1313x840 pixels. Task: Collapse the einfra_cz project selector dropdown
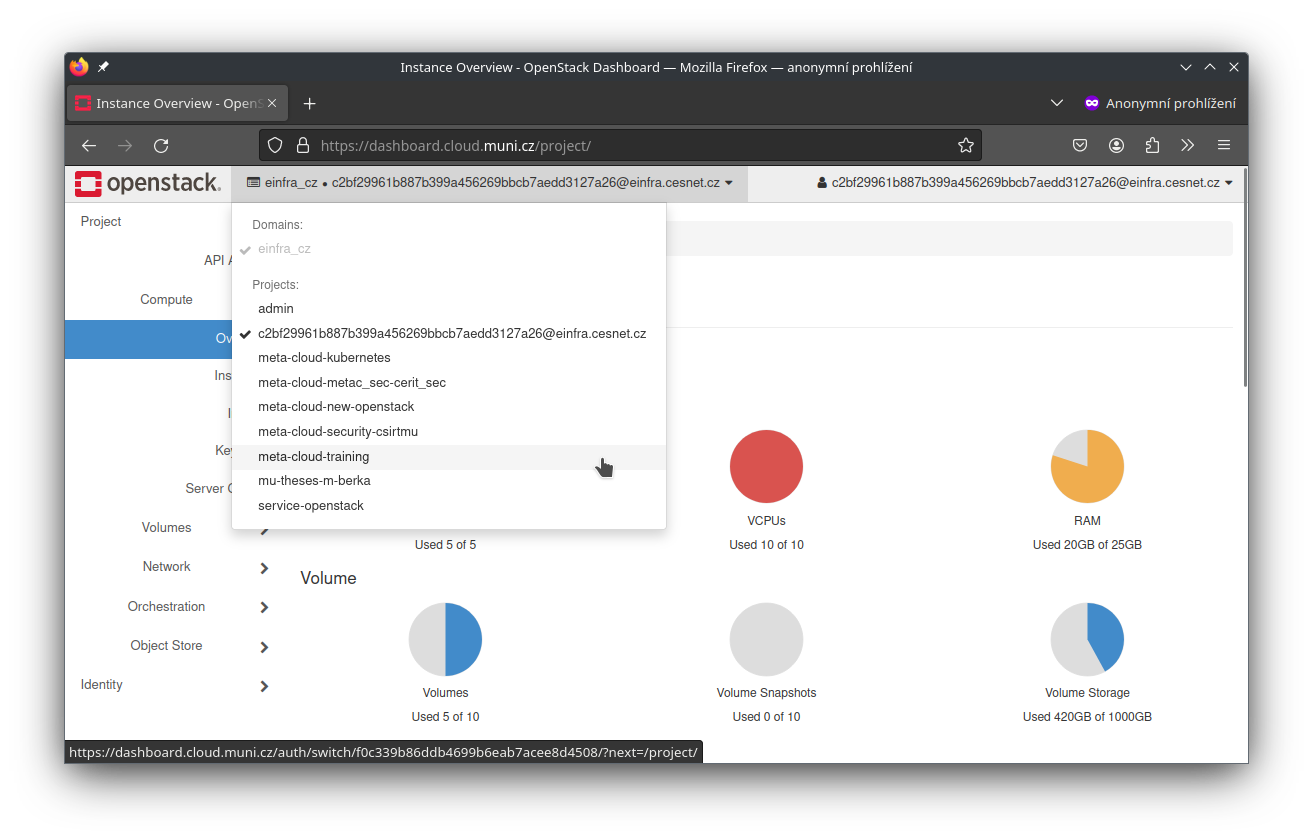click(x=489, y=183)
